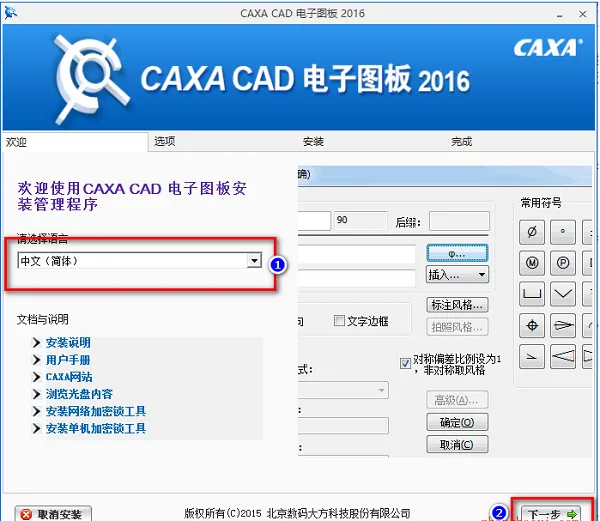Click the circled M symbol button
Image resolution: width=600 pixels, height=521 pixels.
click(532, 263)
